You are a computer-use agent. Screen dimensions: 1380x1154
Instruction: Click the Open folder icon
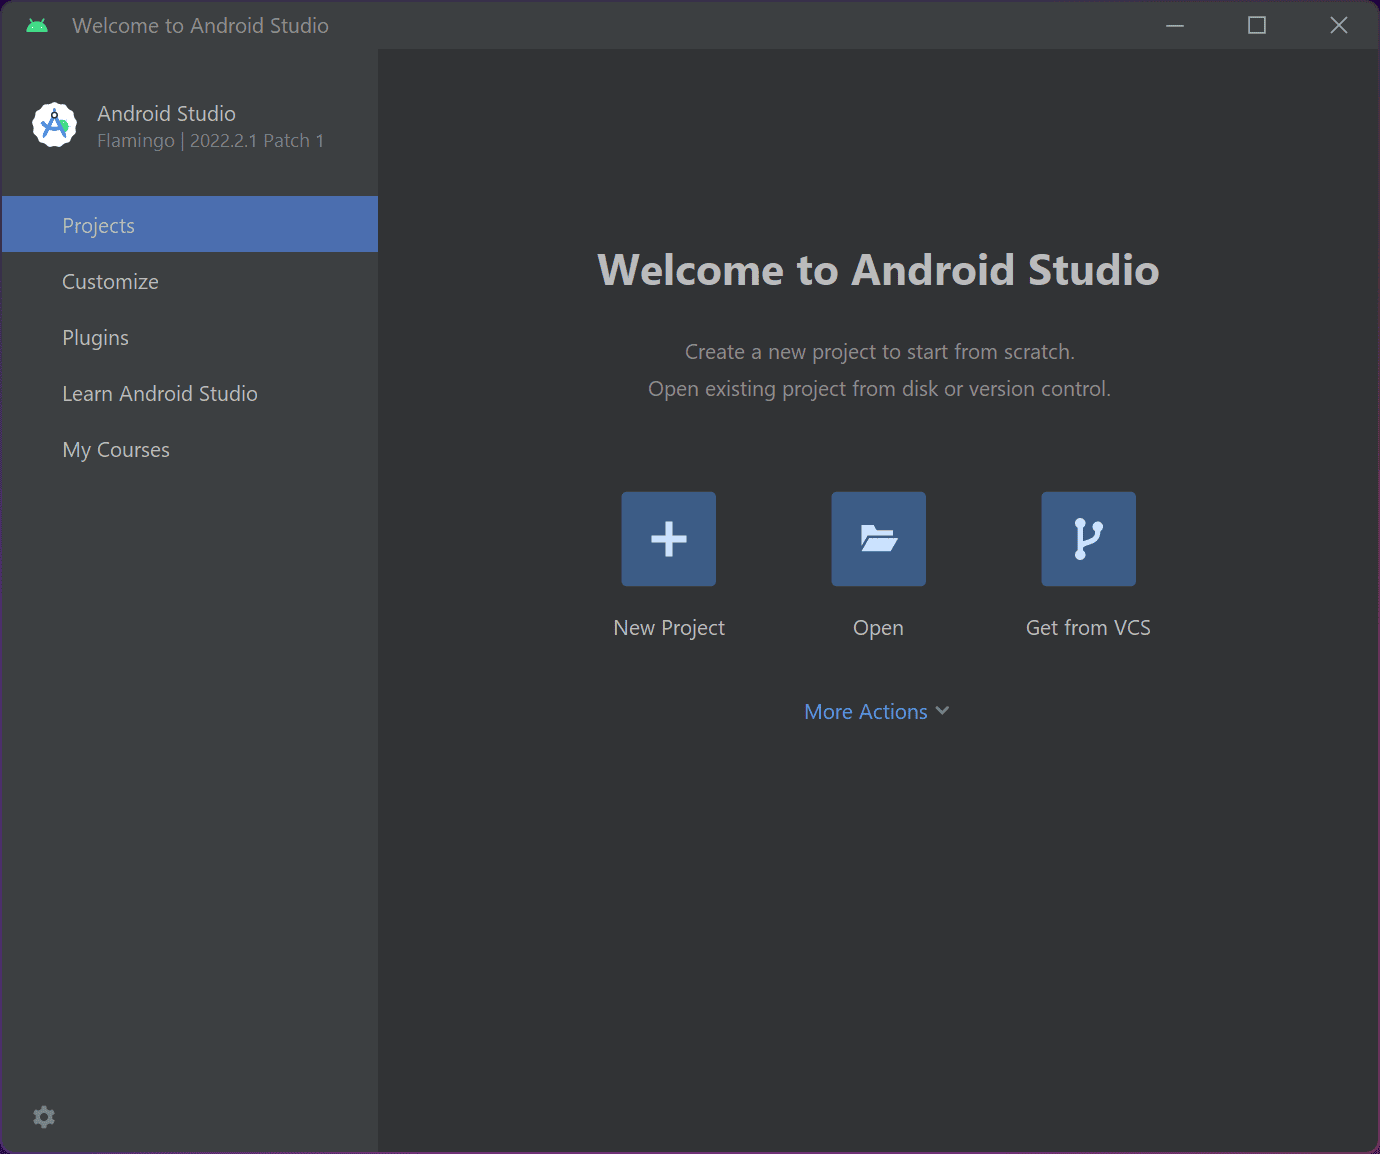point(878,539)
